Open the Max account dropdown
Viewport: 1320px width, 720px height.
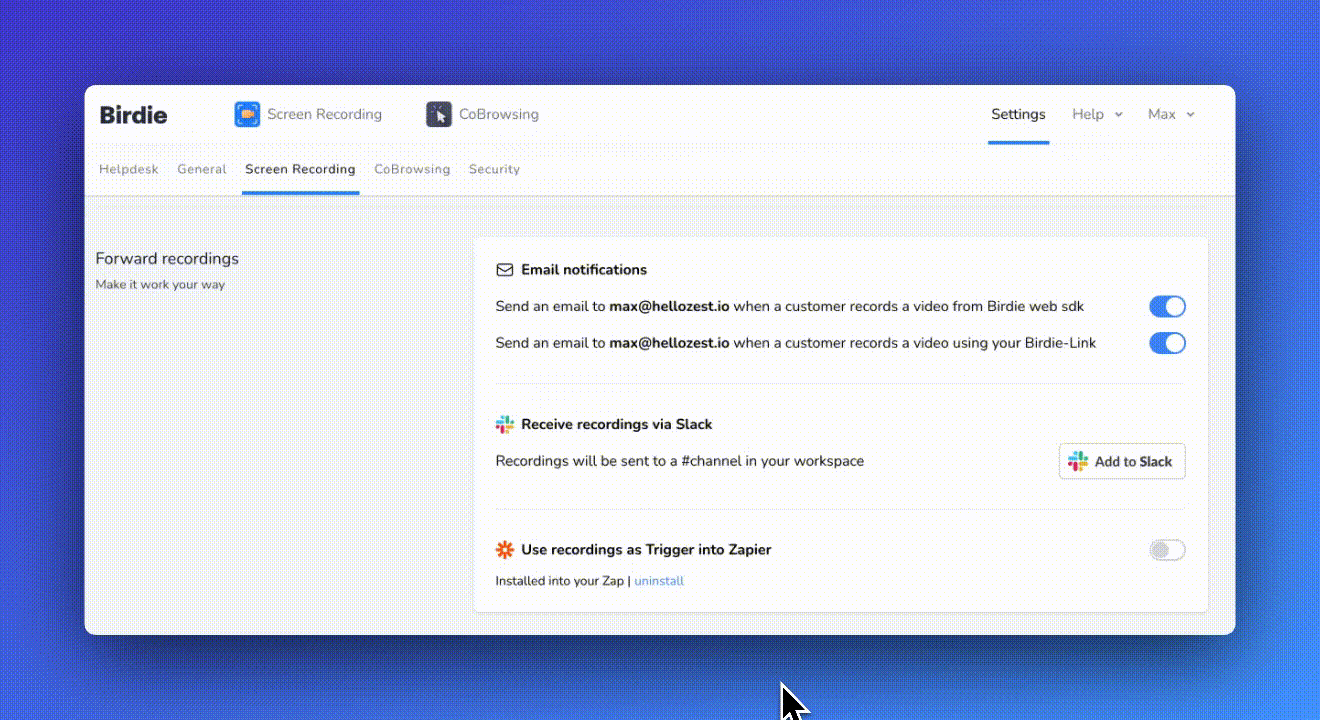click(1170, 114)
